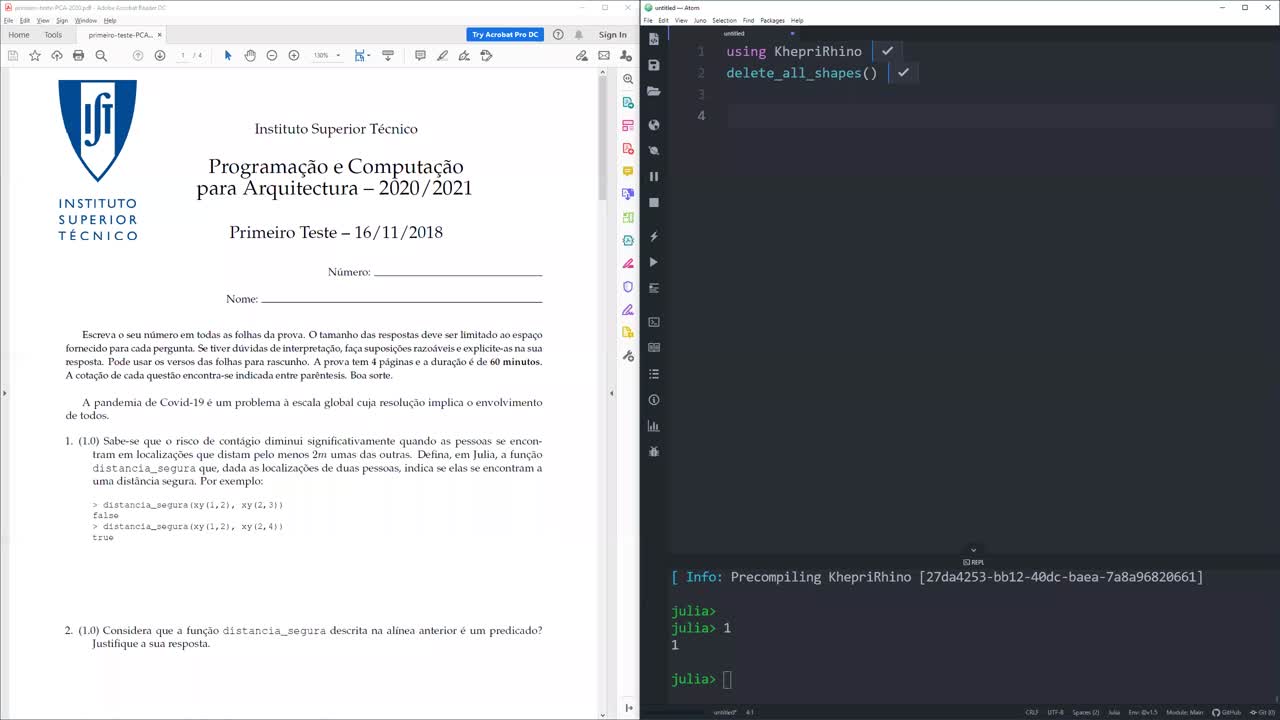The image size is (1280, 720).
Task: Click the print icon in Acrobat toolbar
Action: [x=78, y=56]
